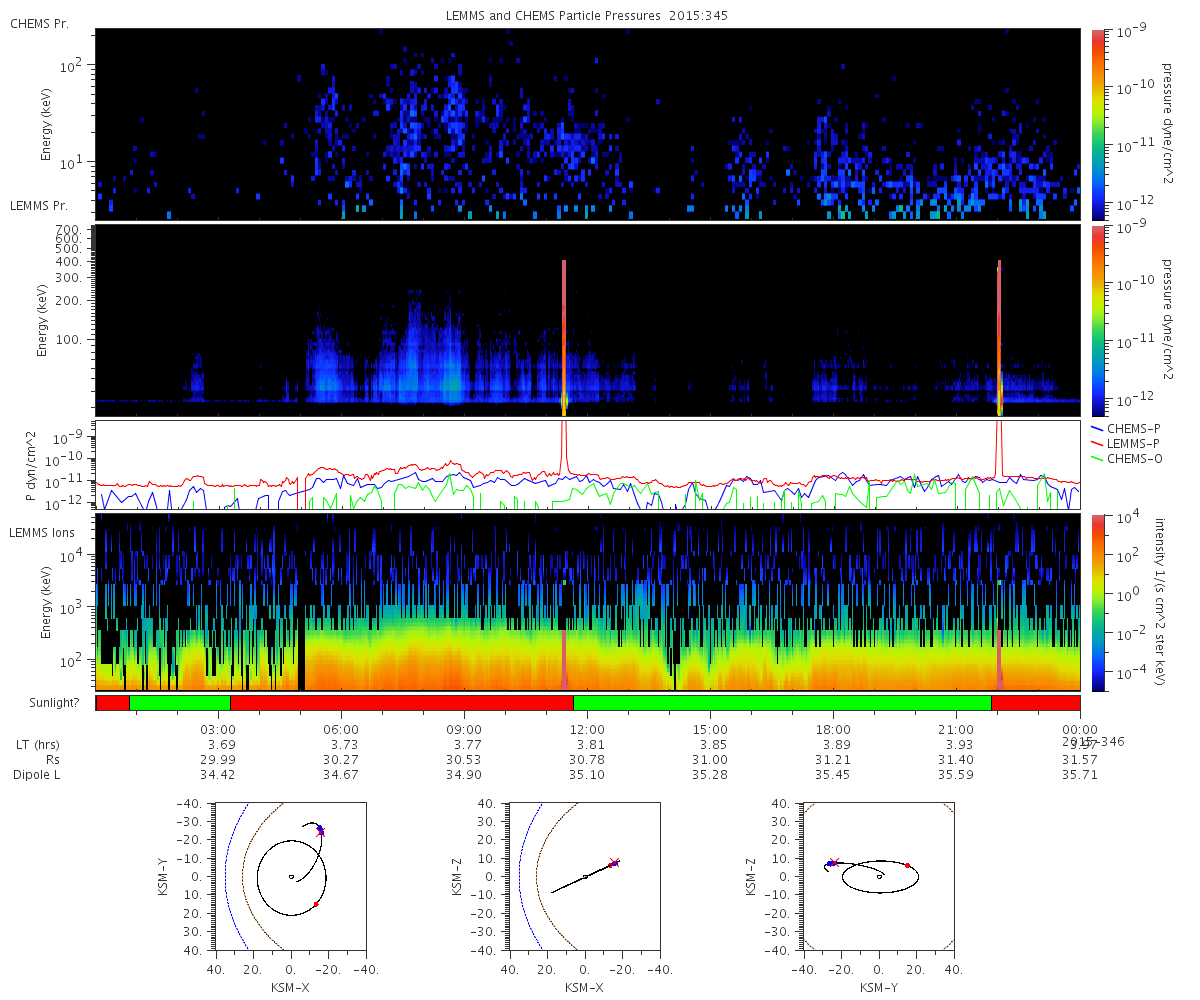Click the long green sunlight bar segment
Viewport: 1200px width, 1000px height.
pos(782,703)
